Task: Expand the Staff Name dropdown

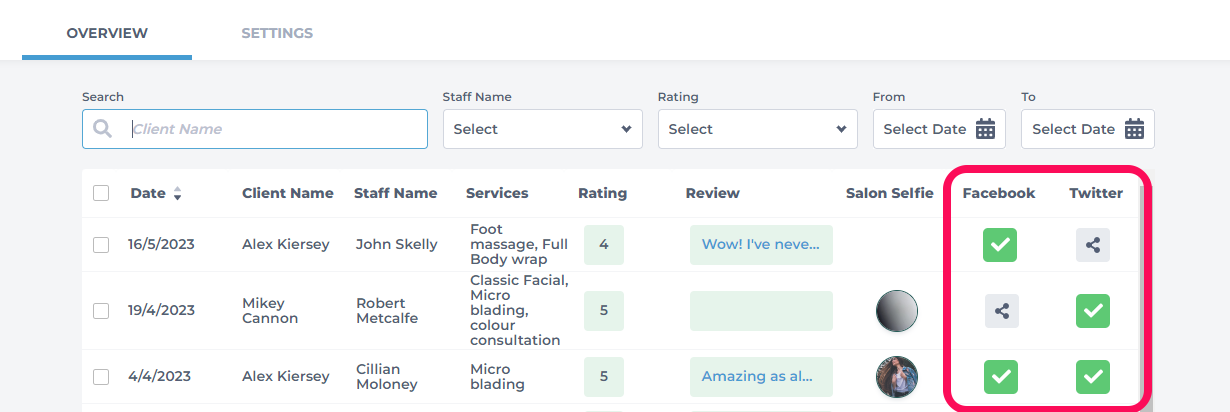Action: point(543,129)
